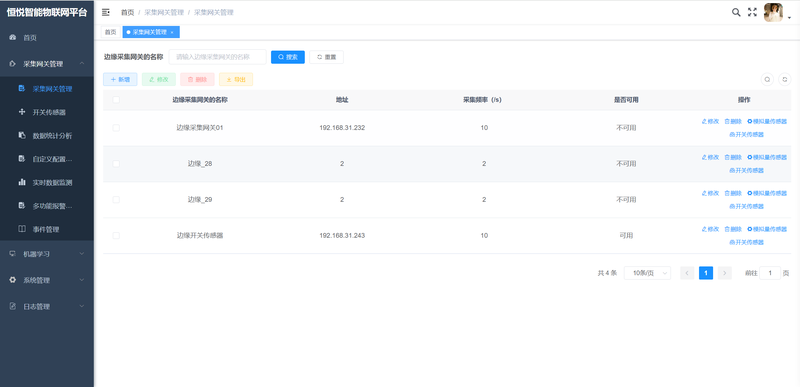
Task: Open 开关传感器 link for 边缘采集网关01
Action: [x=746, y=135]
